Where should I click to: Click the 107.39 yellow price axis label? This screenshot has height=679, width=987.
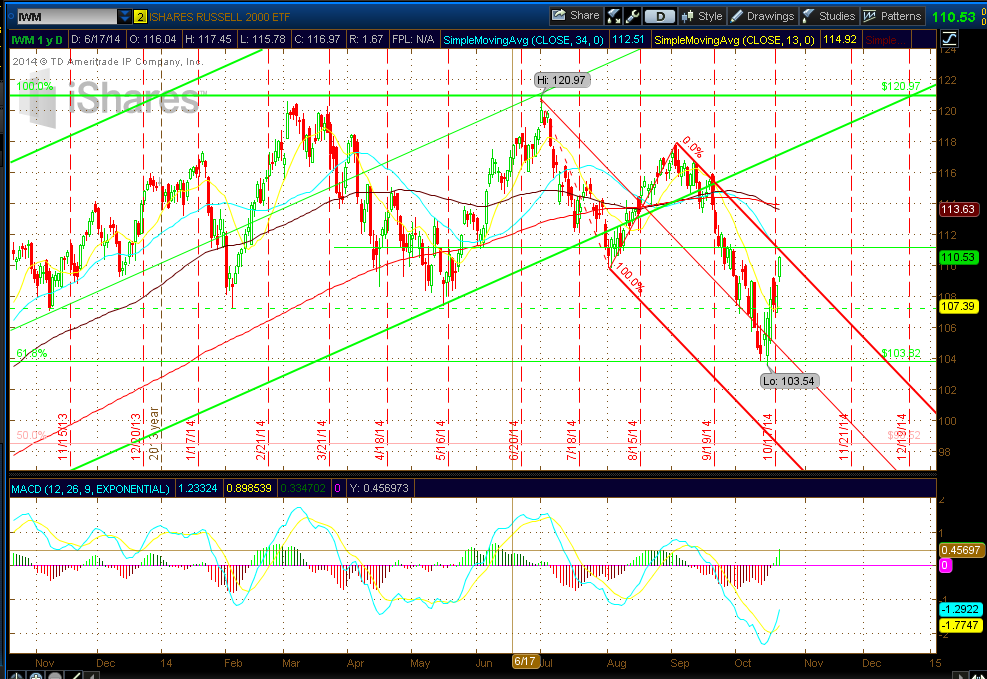click(958, 306)
